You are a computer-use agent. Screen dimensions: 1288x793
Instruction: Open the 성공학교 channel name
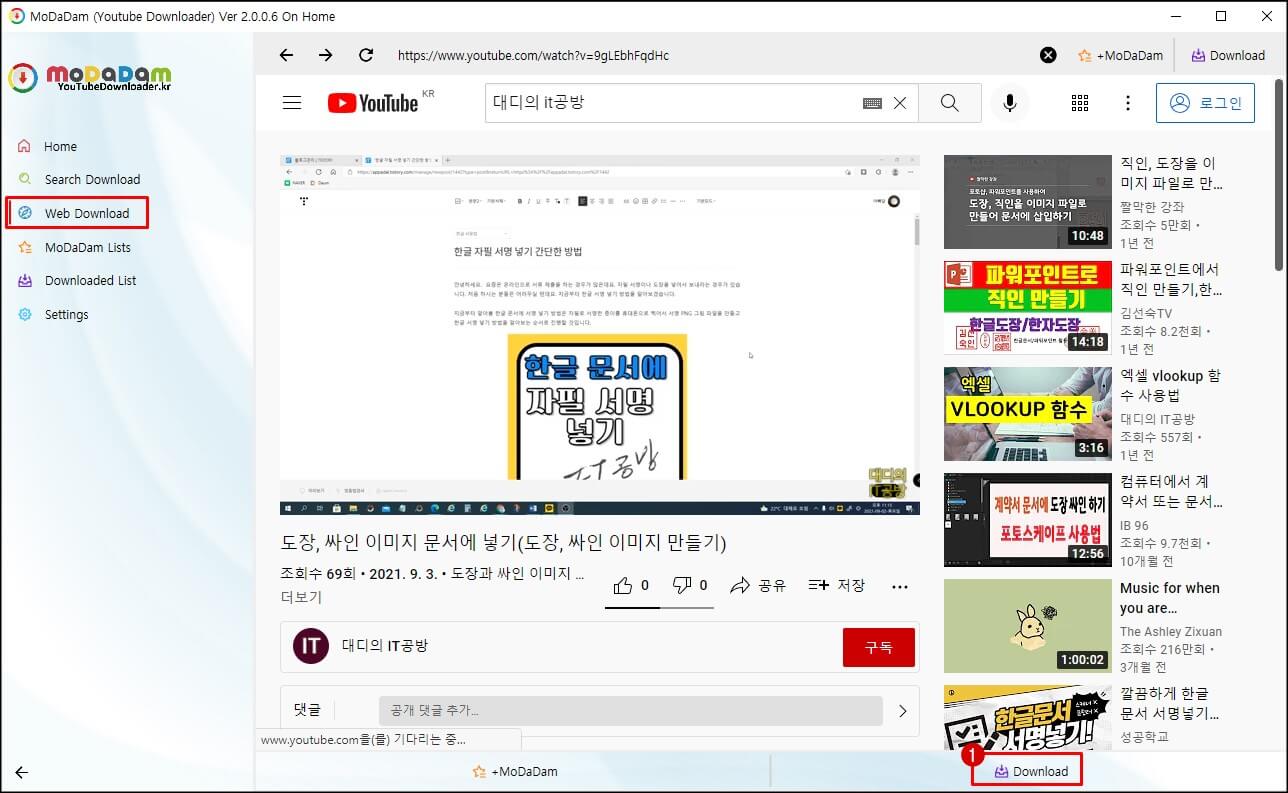click(1144, 737)
